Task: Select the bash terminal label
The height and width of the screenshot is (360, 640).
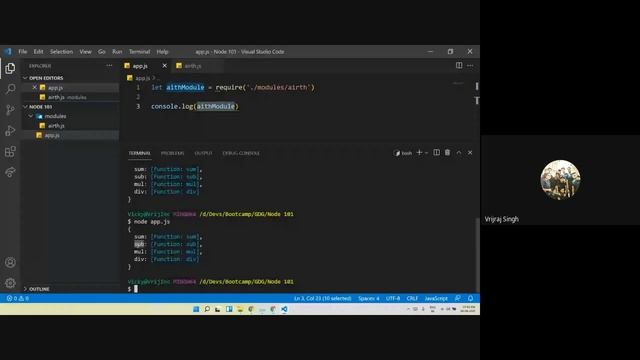Action: (x=403, y=153)
